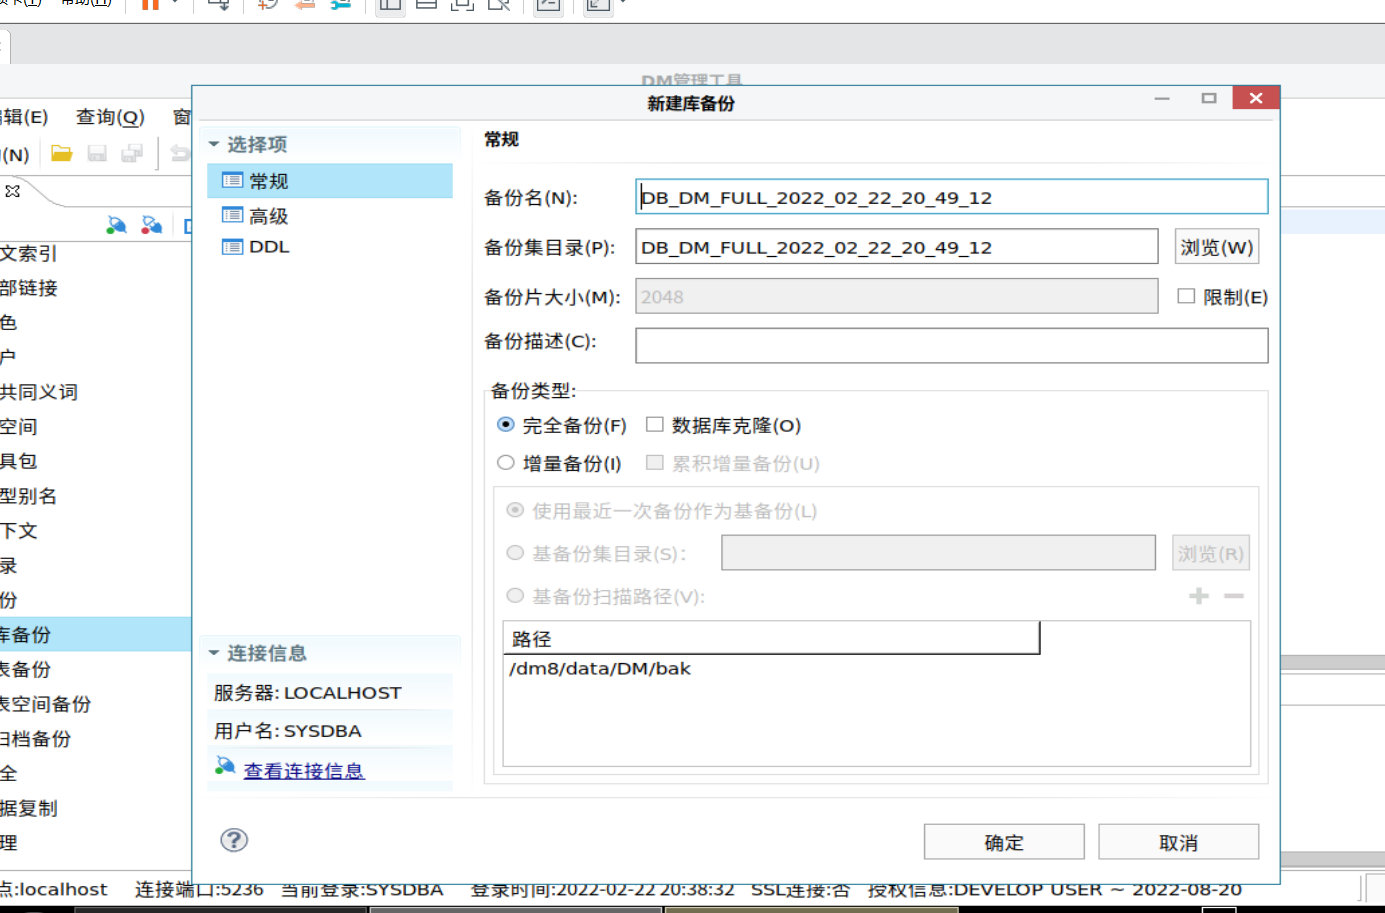Click the base backup set directory field
This screenshot has height=913, width=1385.
pos(939,552)
